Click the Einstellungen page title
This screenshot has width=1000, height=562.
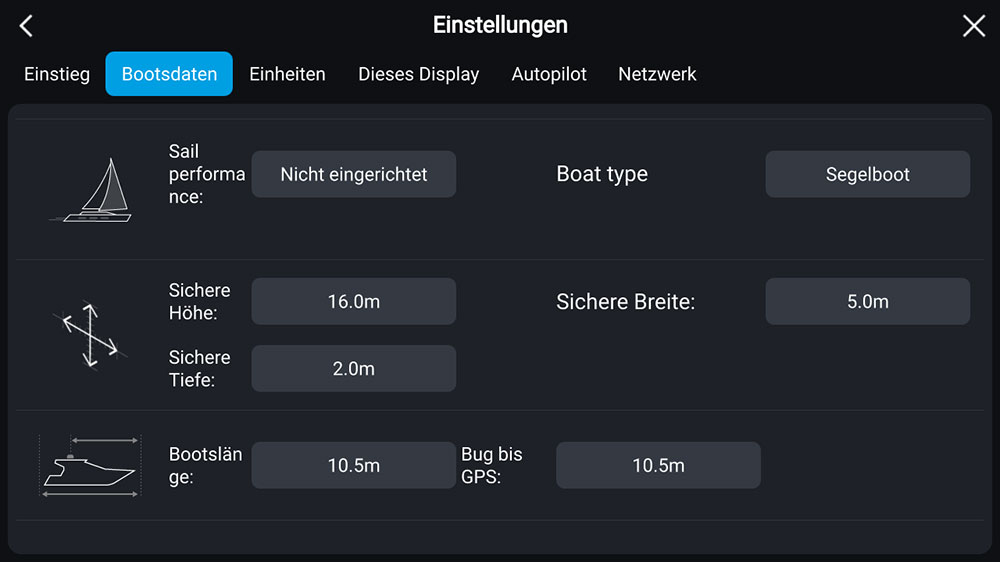(500, 25)
